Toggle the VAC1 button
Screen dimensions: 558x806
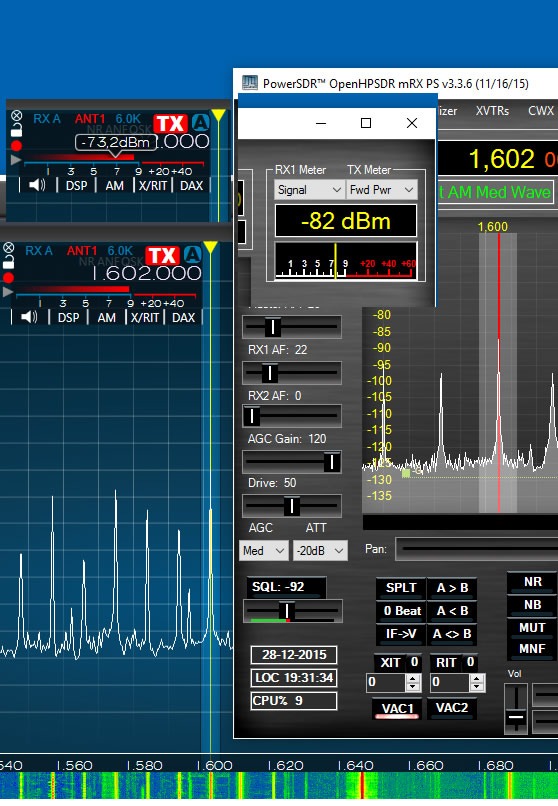pyautogui.click(x=397, y=708)
